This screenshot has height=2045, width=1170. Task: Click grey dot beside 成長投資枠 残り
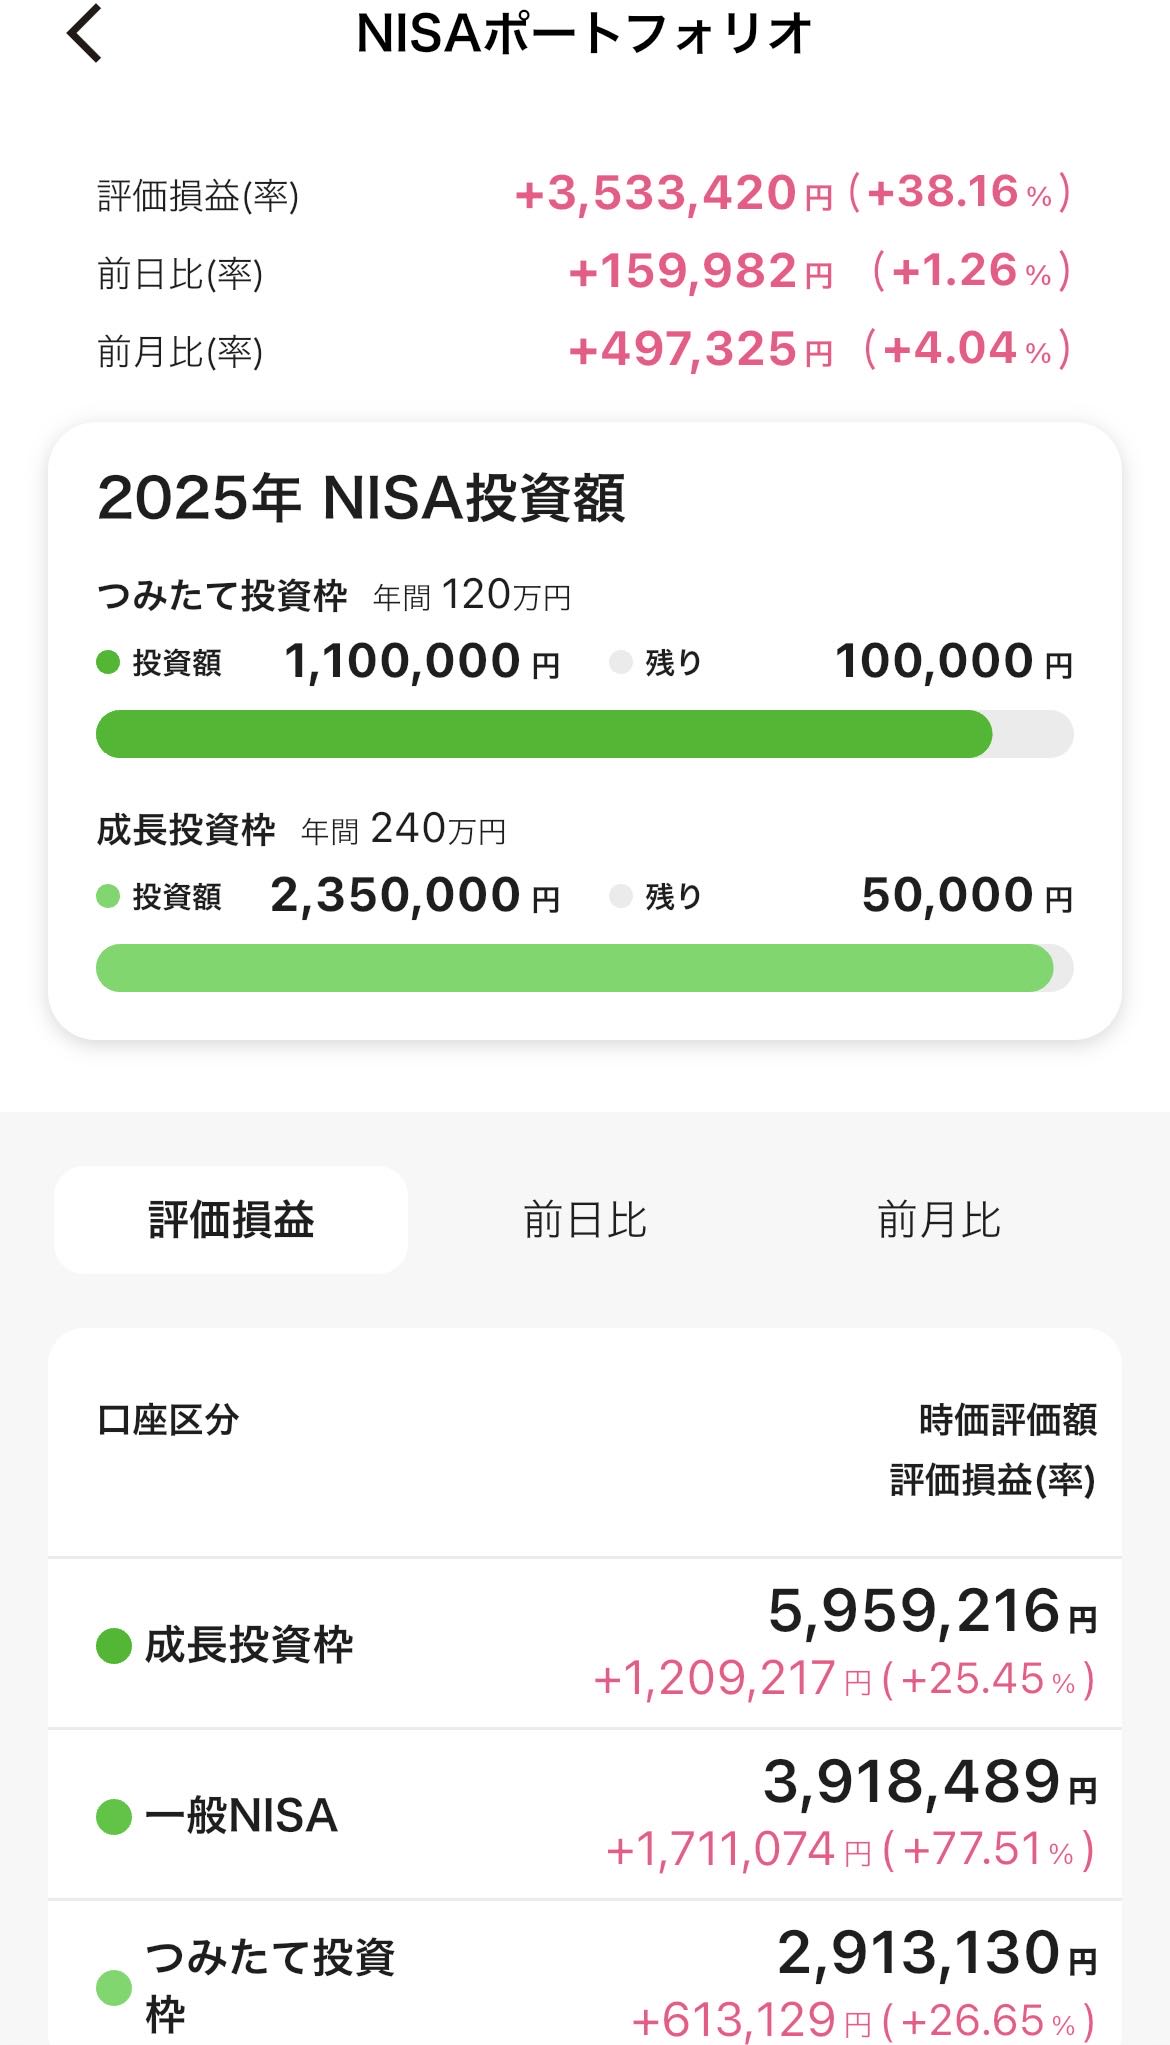point(620,896)
